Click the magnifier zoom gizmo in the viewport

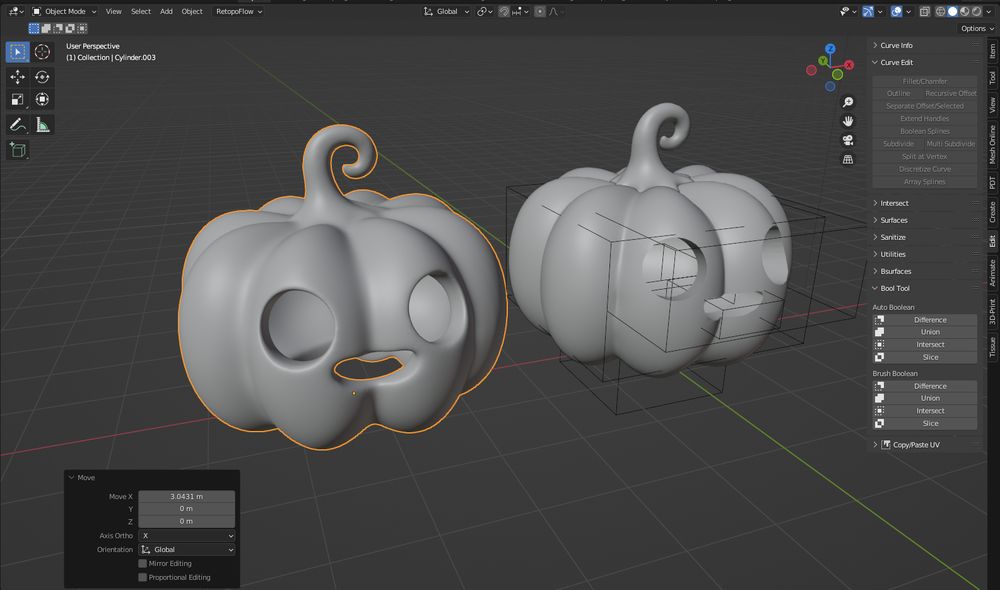tap(848, 101)
